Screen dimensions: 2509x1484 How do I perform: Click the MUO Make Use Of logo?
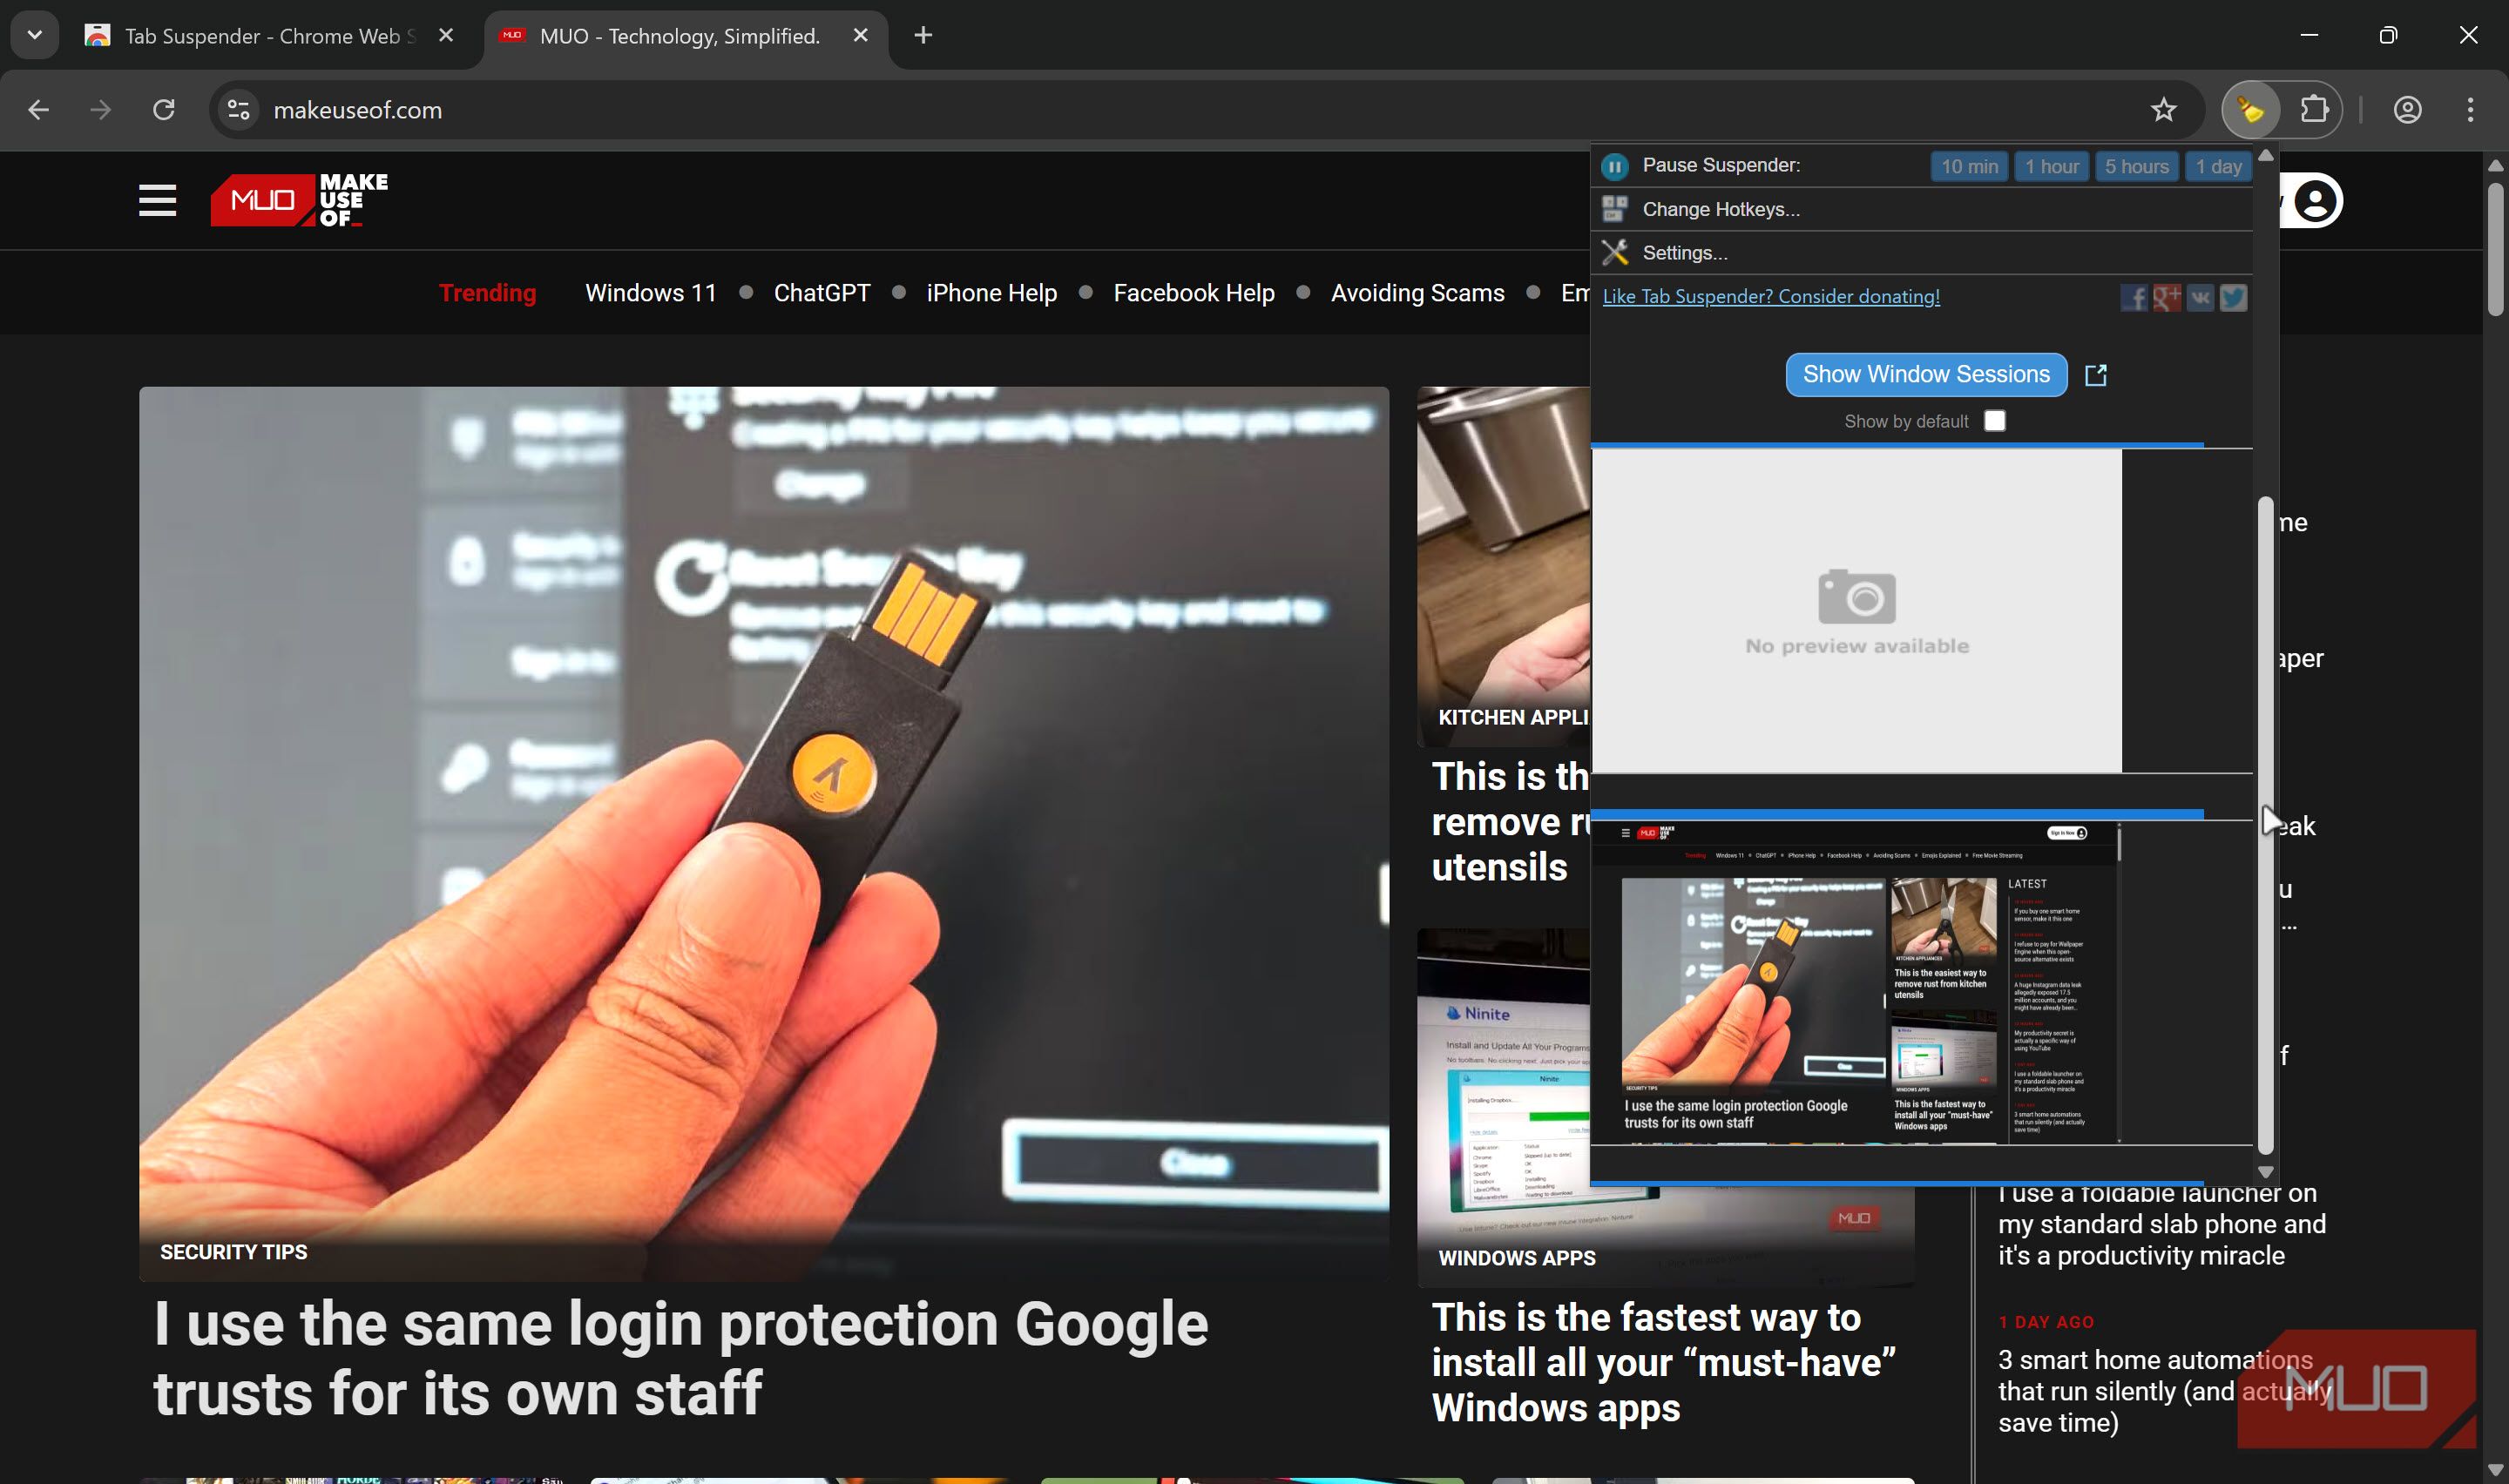pos(299,200)
